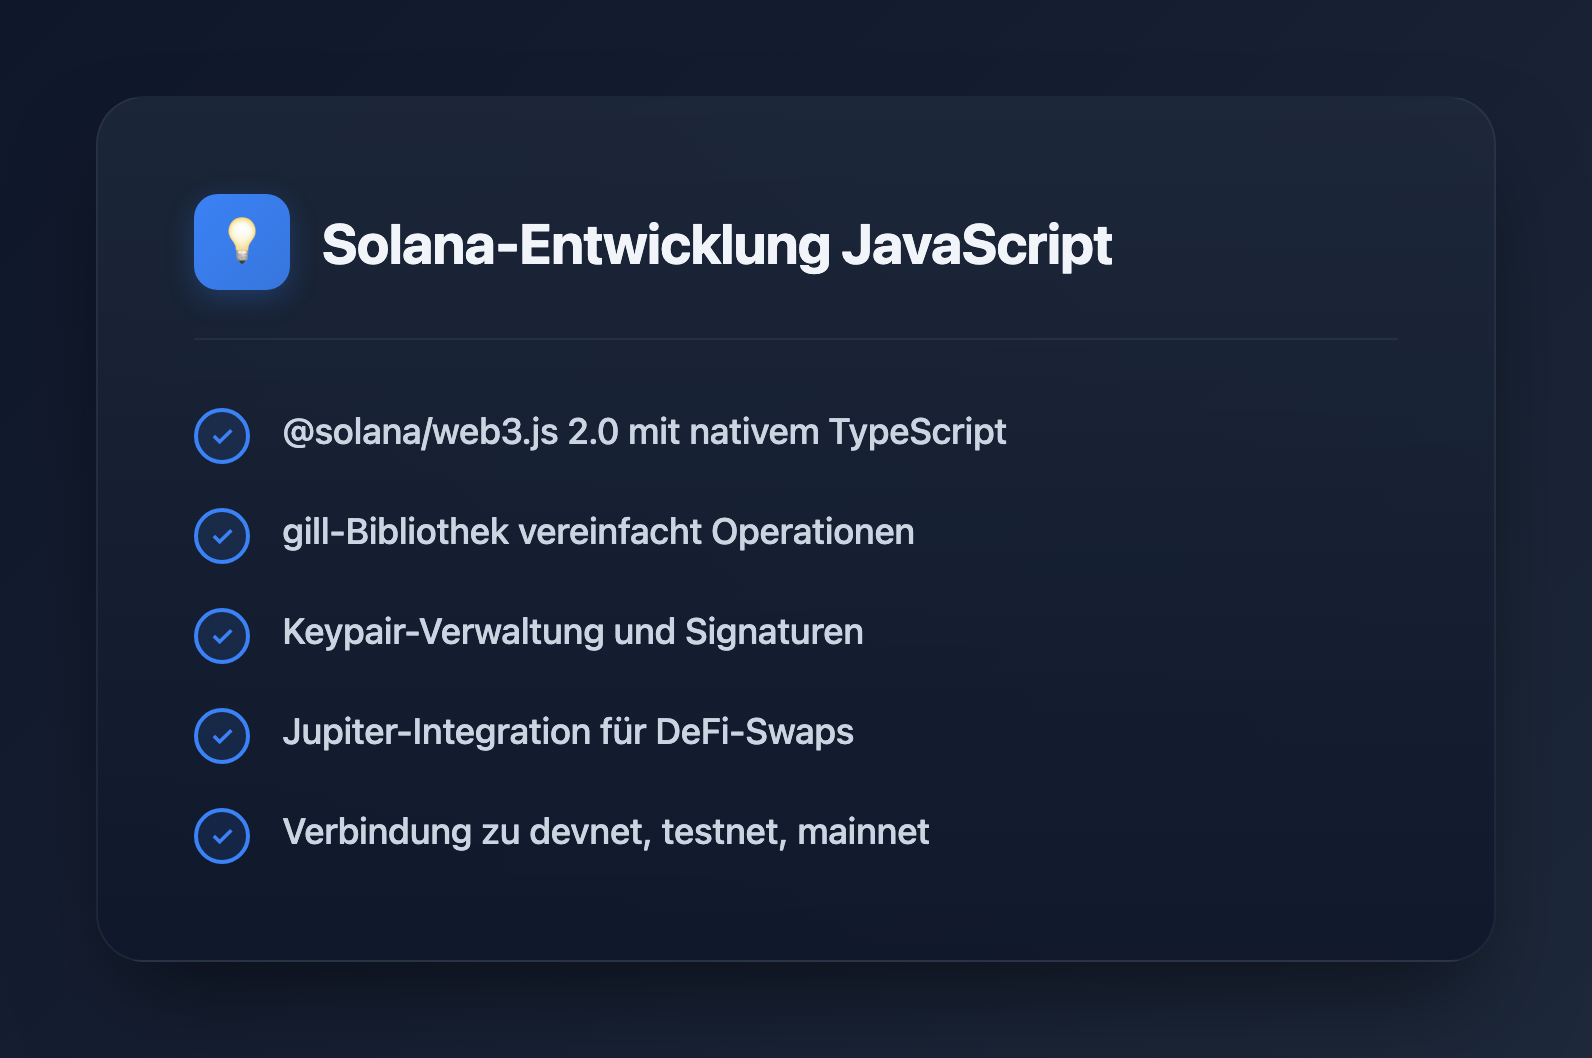
Task: Select text "gill-Bibliothek vereinfacht Operationen"
Action: coord(598,532)
